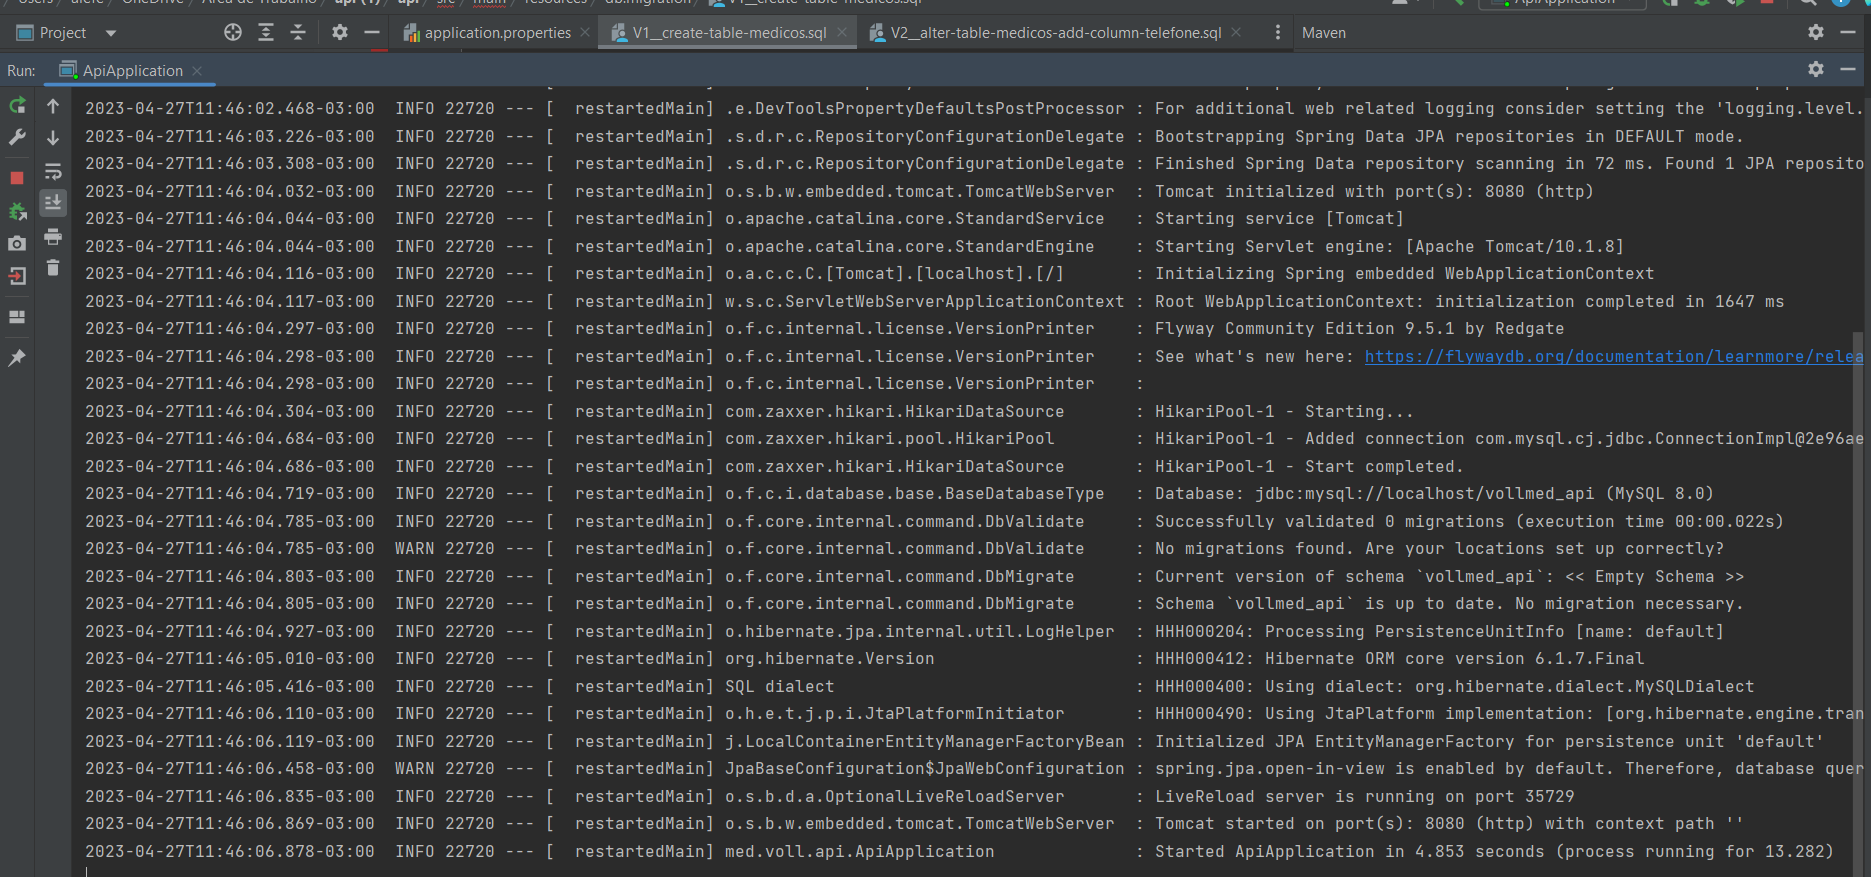Collapse all nodes in Project panel

(x=298, y=32)
